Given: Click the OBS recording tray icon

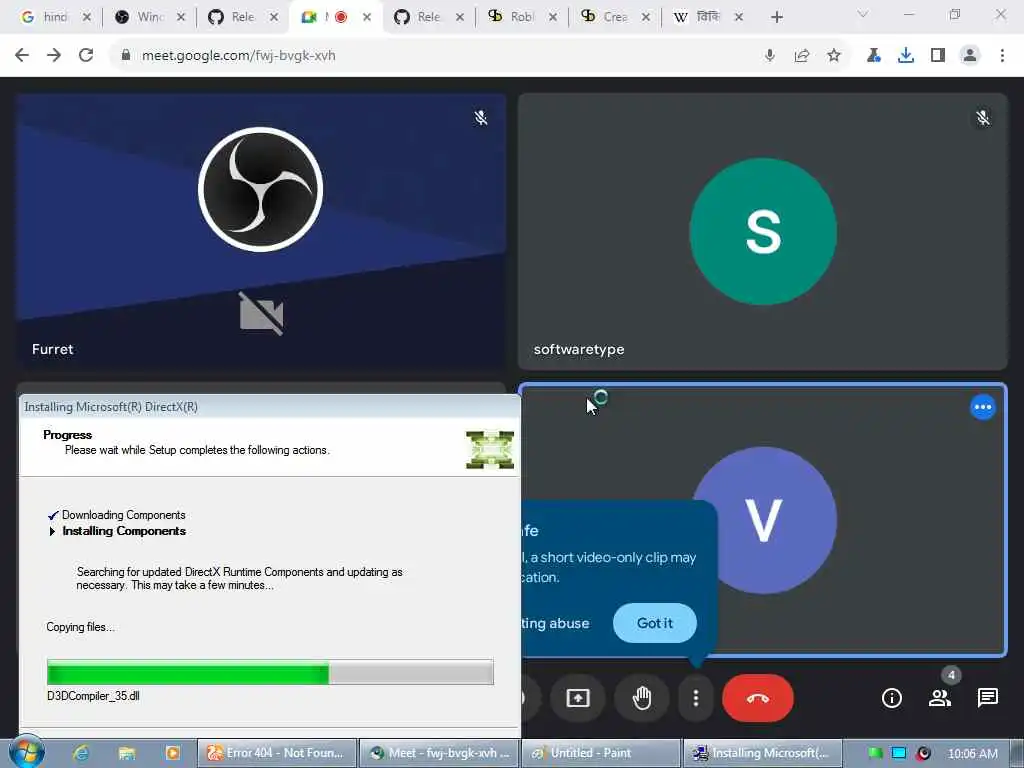Looking at the screenshot, I should click(923, 753).
